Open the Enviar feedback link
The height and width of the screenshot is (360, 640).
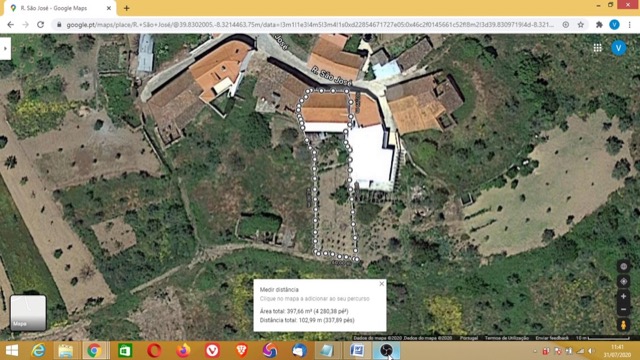point(552,338)
